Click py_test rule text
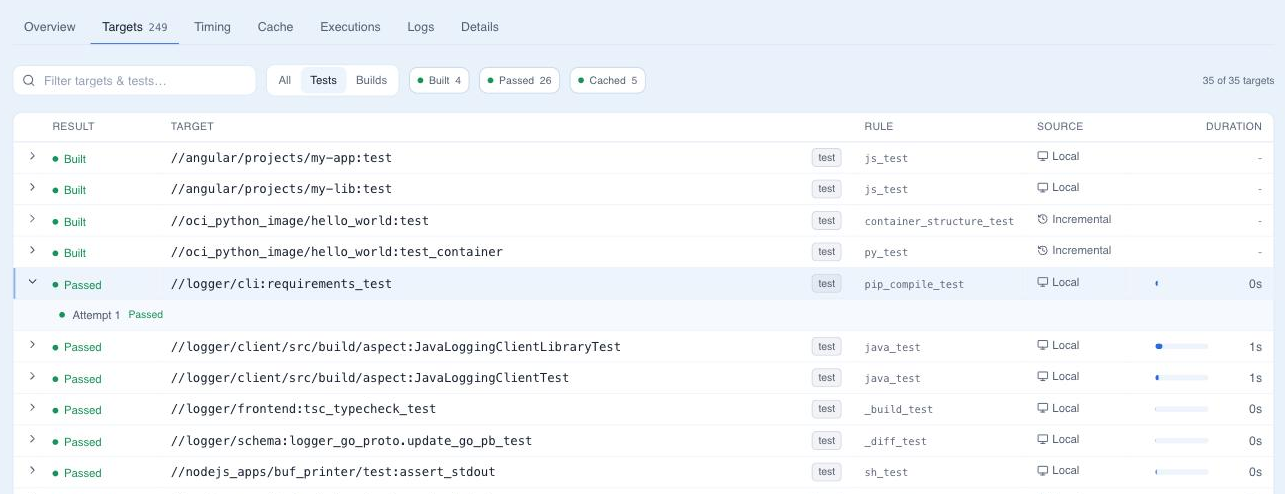This screenshot has width=1285, height=494. (886, 252)
